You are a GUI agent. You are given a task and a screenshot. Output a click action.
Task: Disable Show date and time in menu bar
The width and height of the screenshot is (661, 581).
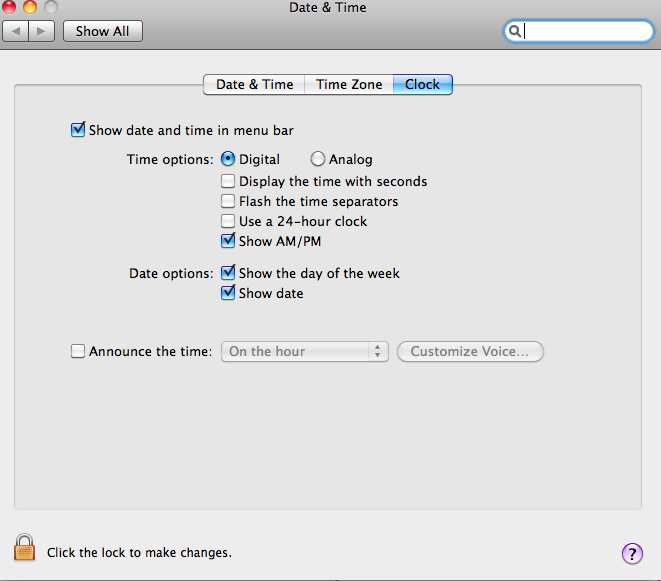78,130
